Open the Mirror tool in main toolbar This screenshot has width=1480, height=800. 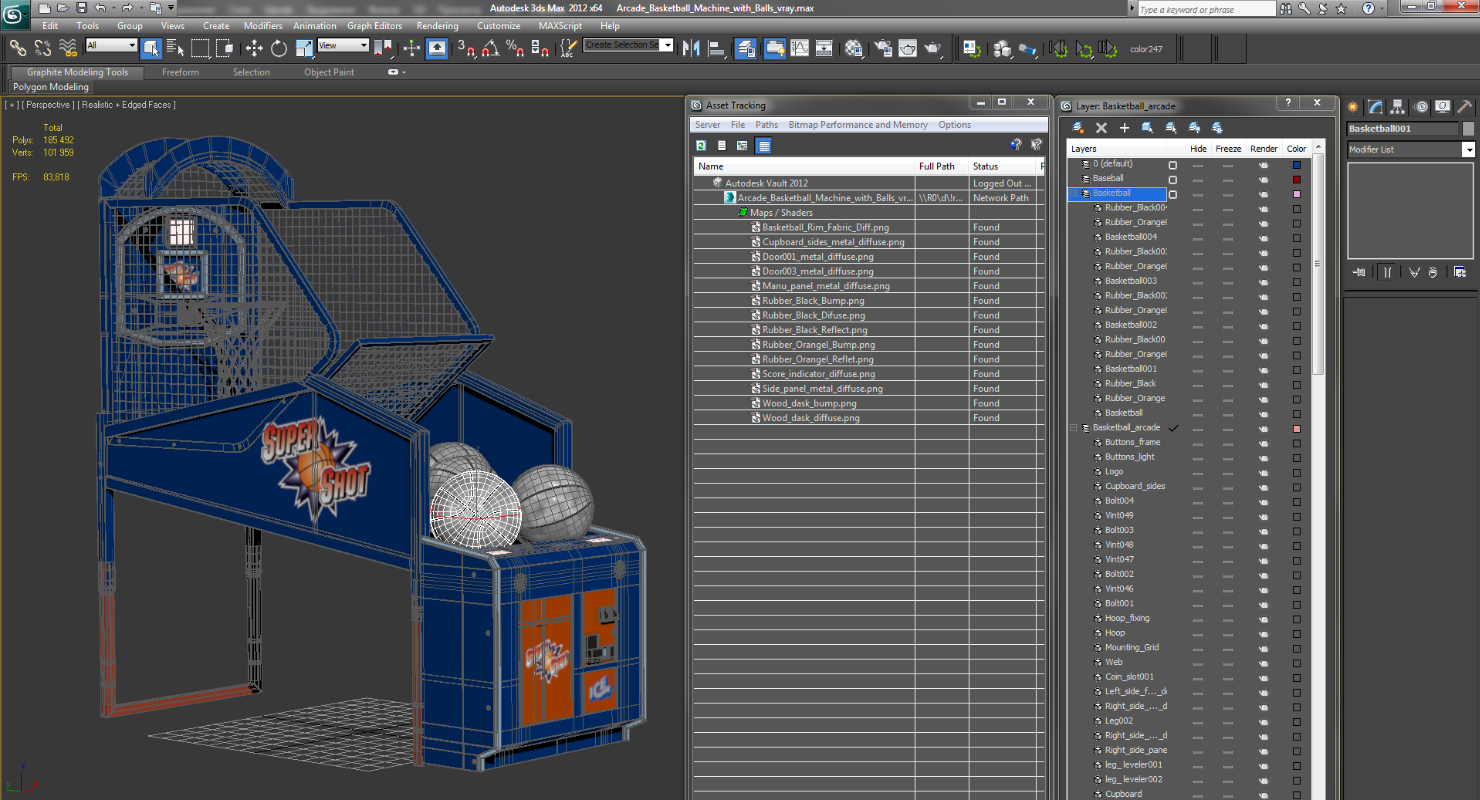pyautogui.click(x=692, y=47)
